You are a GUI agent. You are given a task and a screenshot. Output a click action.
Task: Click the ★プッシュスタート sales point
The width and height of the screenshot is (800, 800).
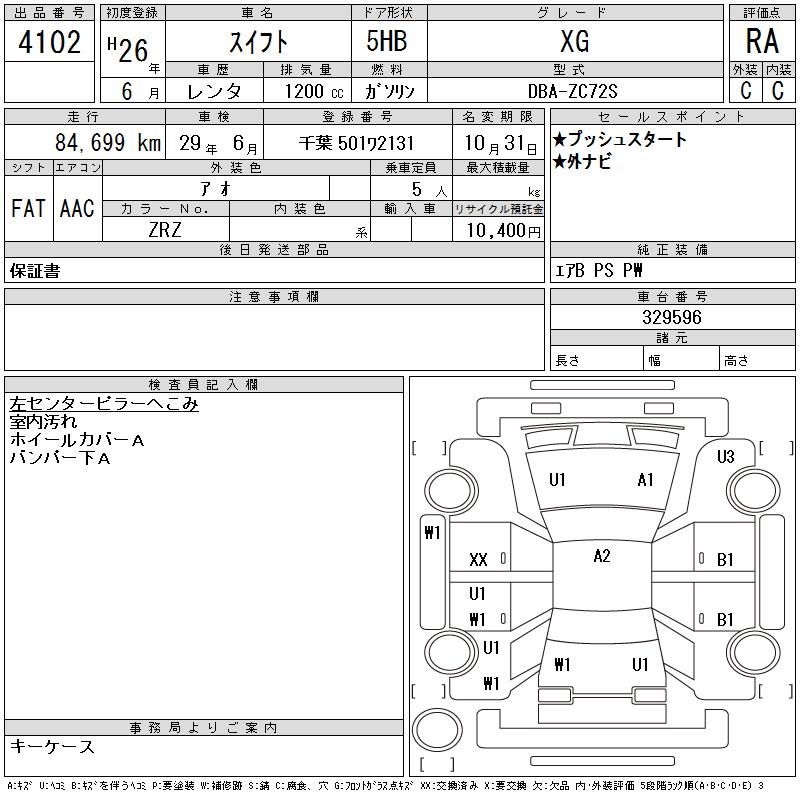coord(620,139)
